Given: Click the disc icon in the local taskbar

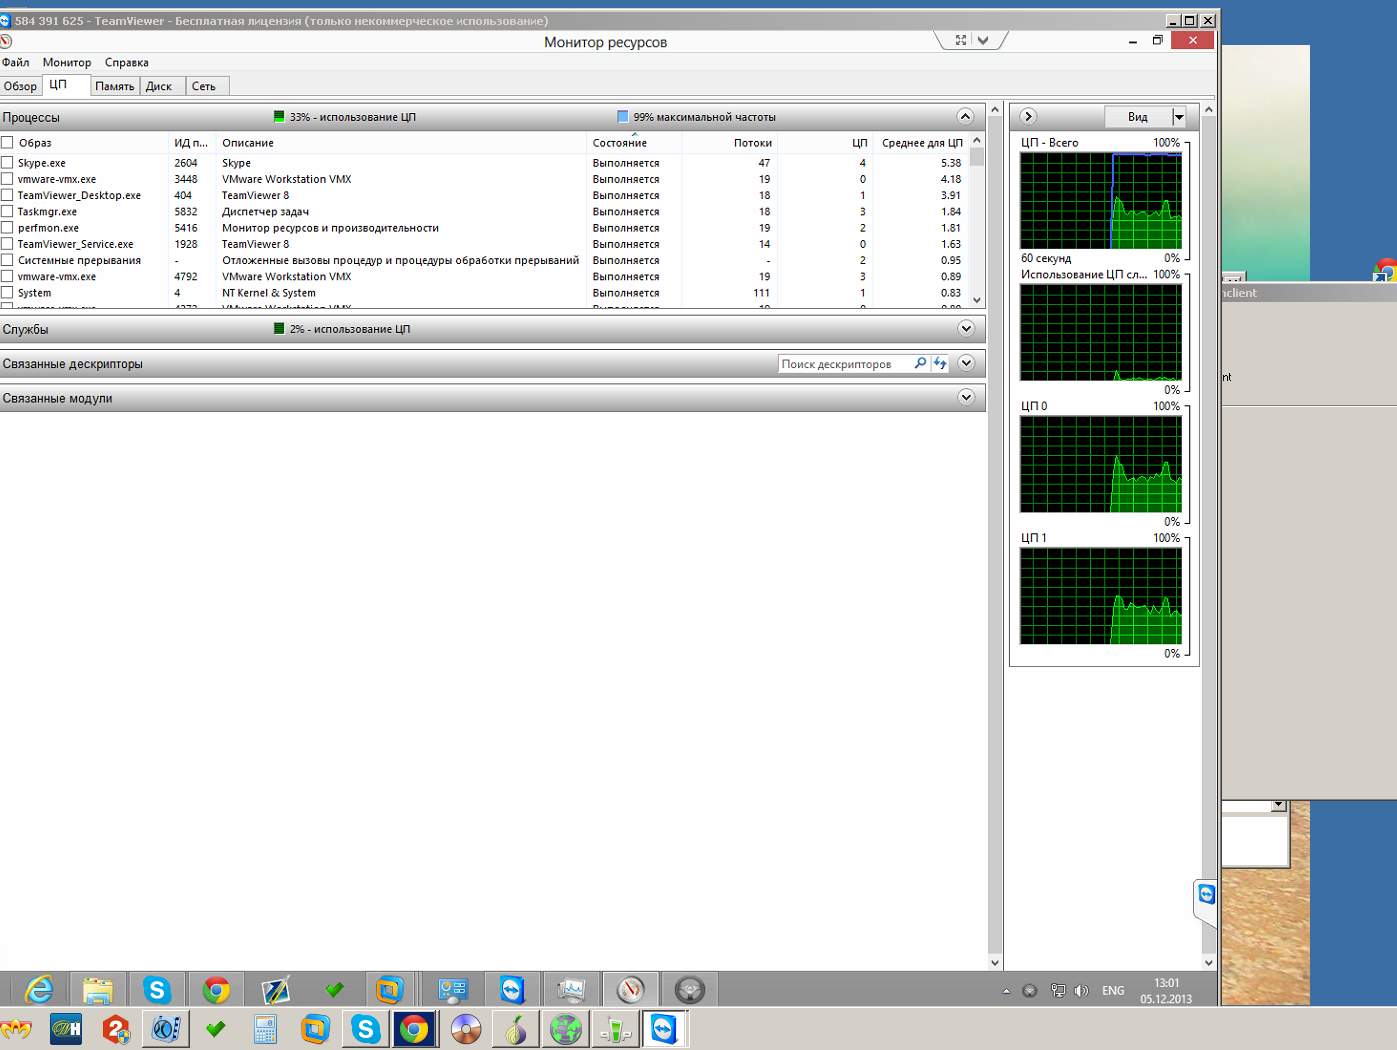Looking at the screenshot, I should [466, 1028].
